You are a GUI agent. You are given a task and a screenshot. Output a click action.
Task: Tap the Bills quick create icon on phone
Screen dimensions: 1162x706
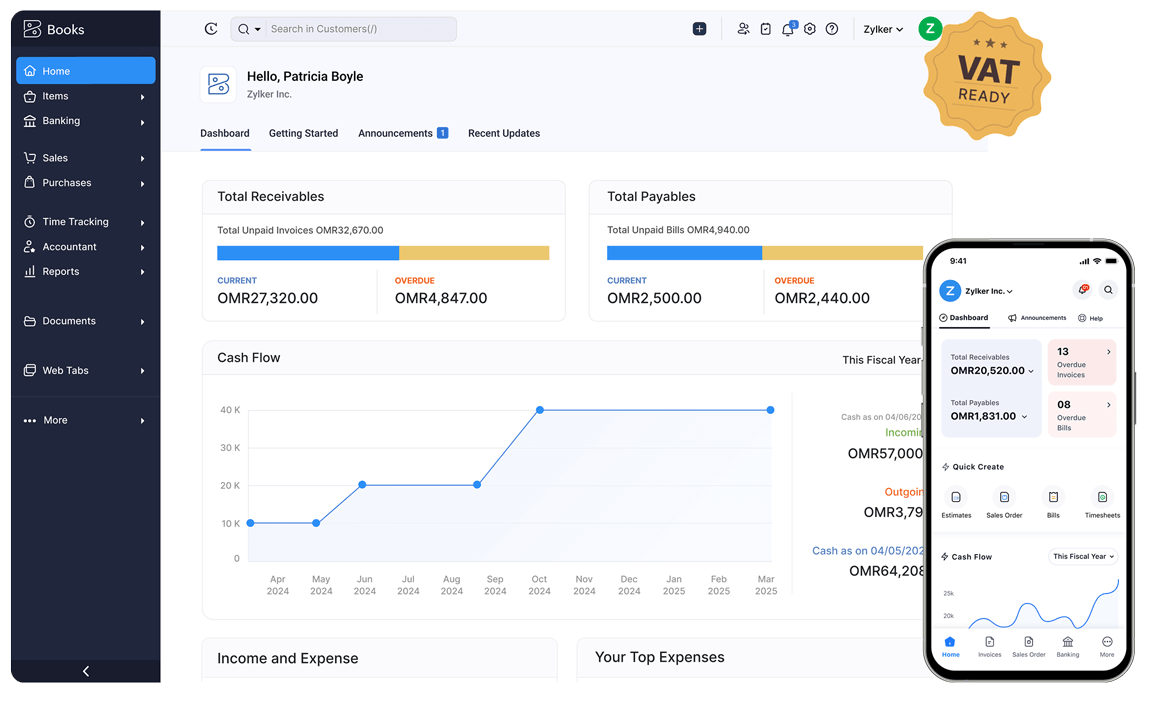pyautogui.click(x=1053, y=497)
